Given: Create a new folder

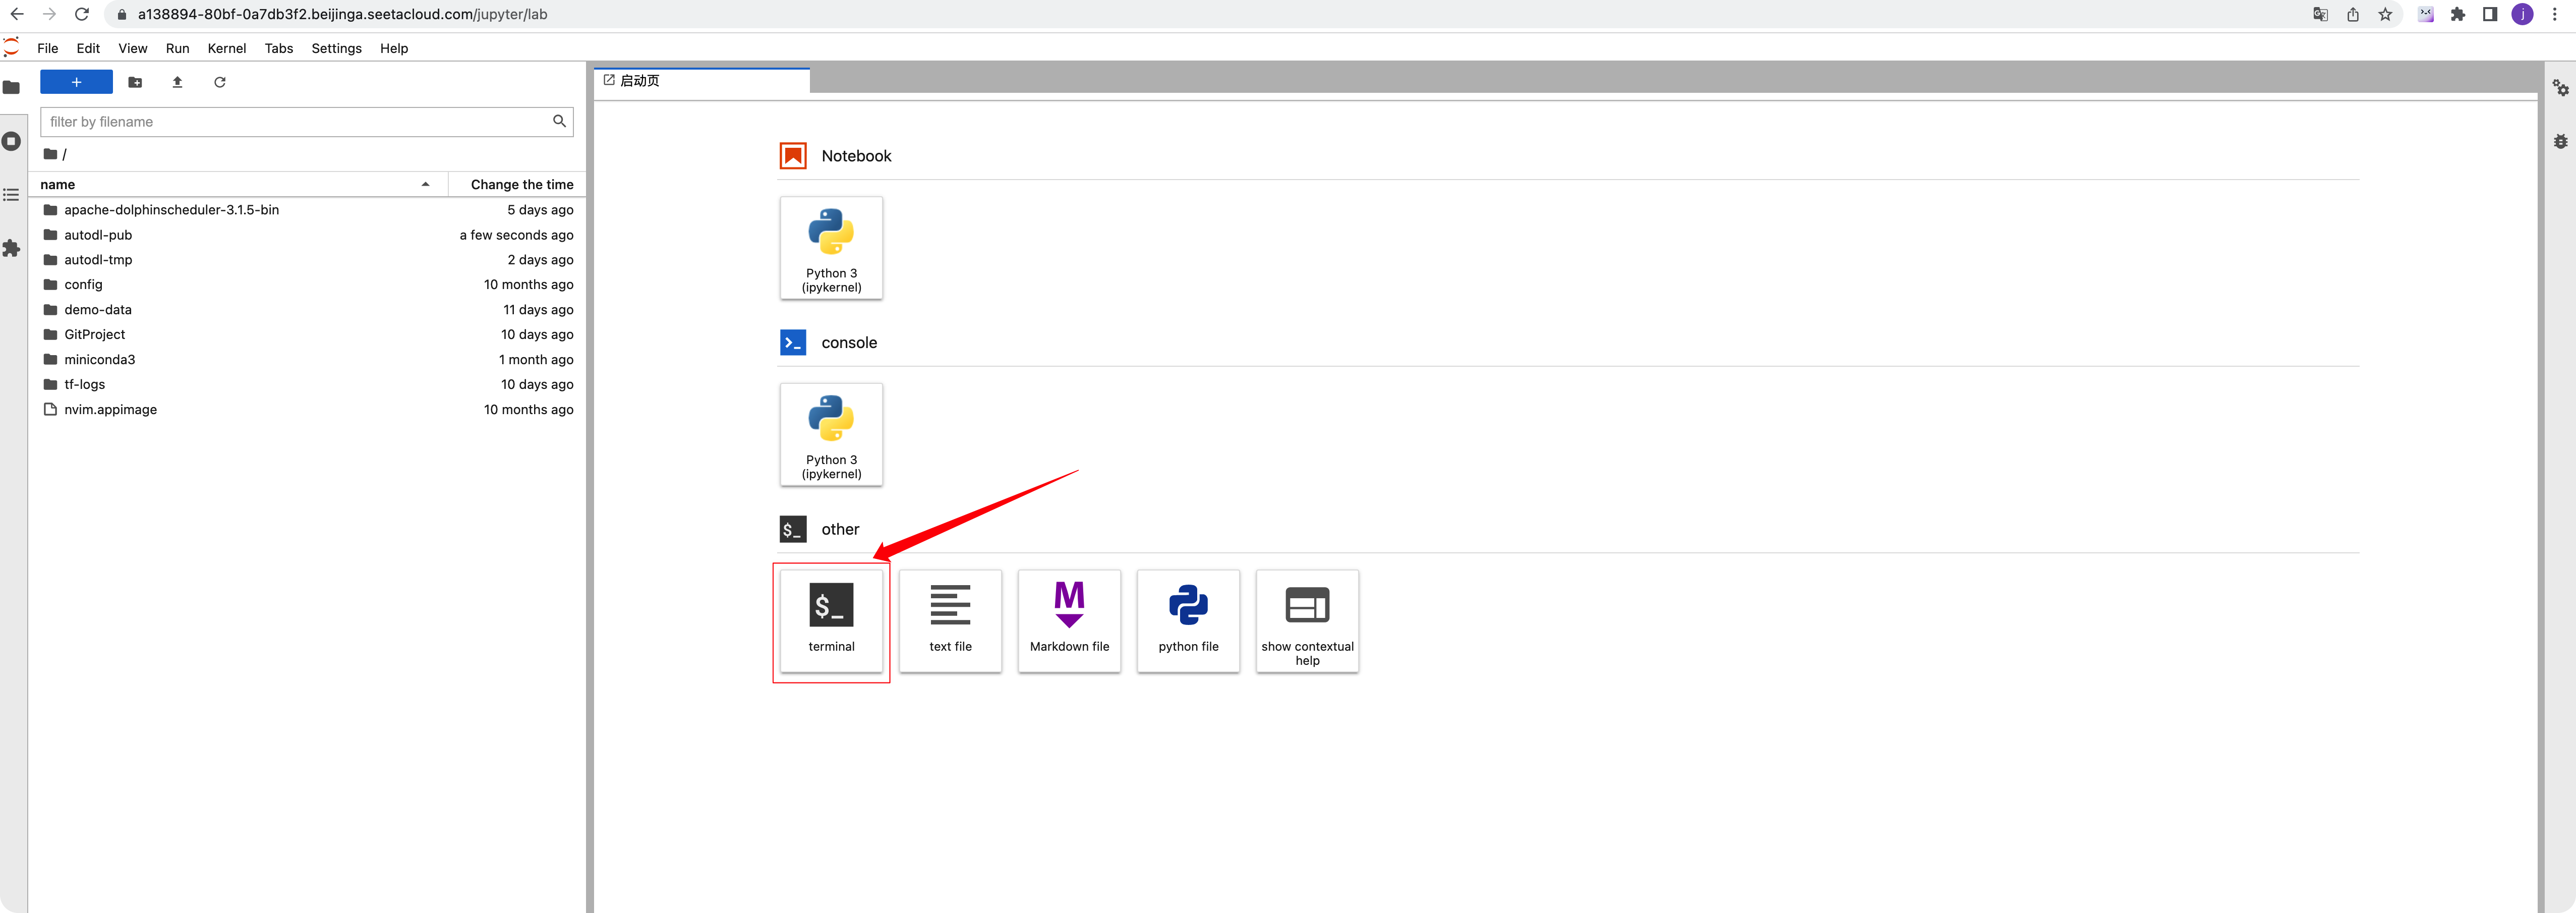Looking at the screenshot, I should (x=135, y=82).
